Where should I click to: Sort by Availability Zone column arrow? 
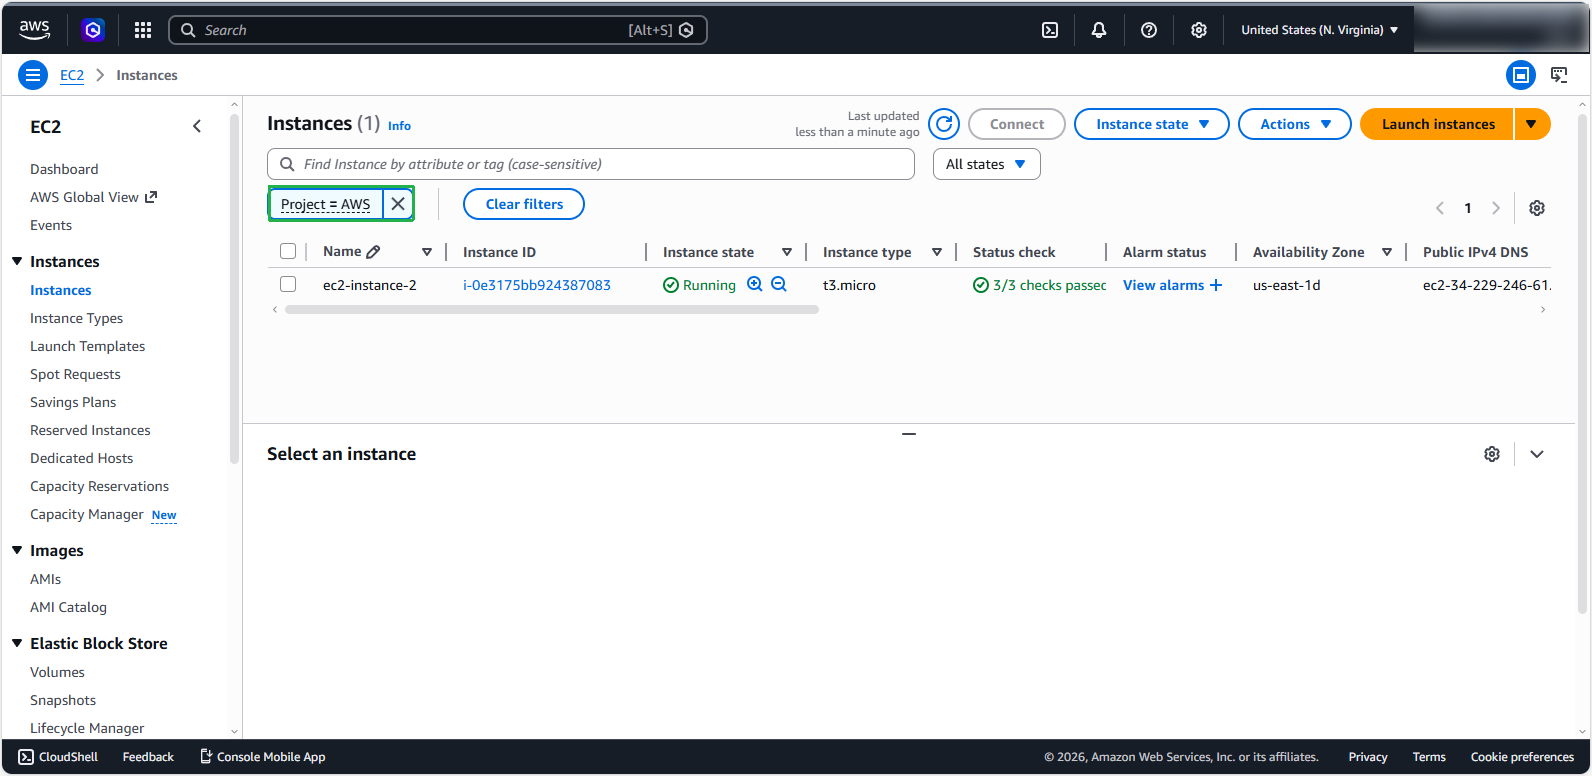[x=1387, y=252]
